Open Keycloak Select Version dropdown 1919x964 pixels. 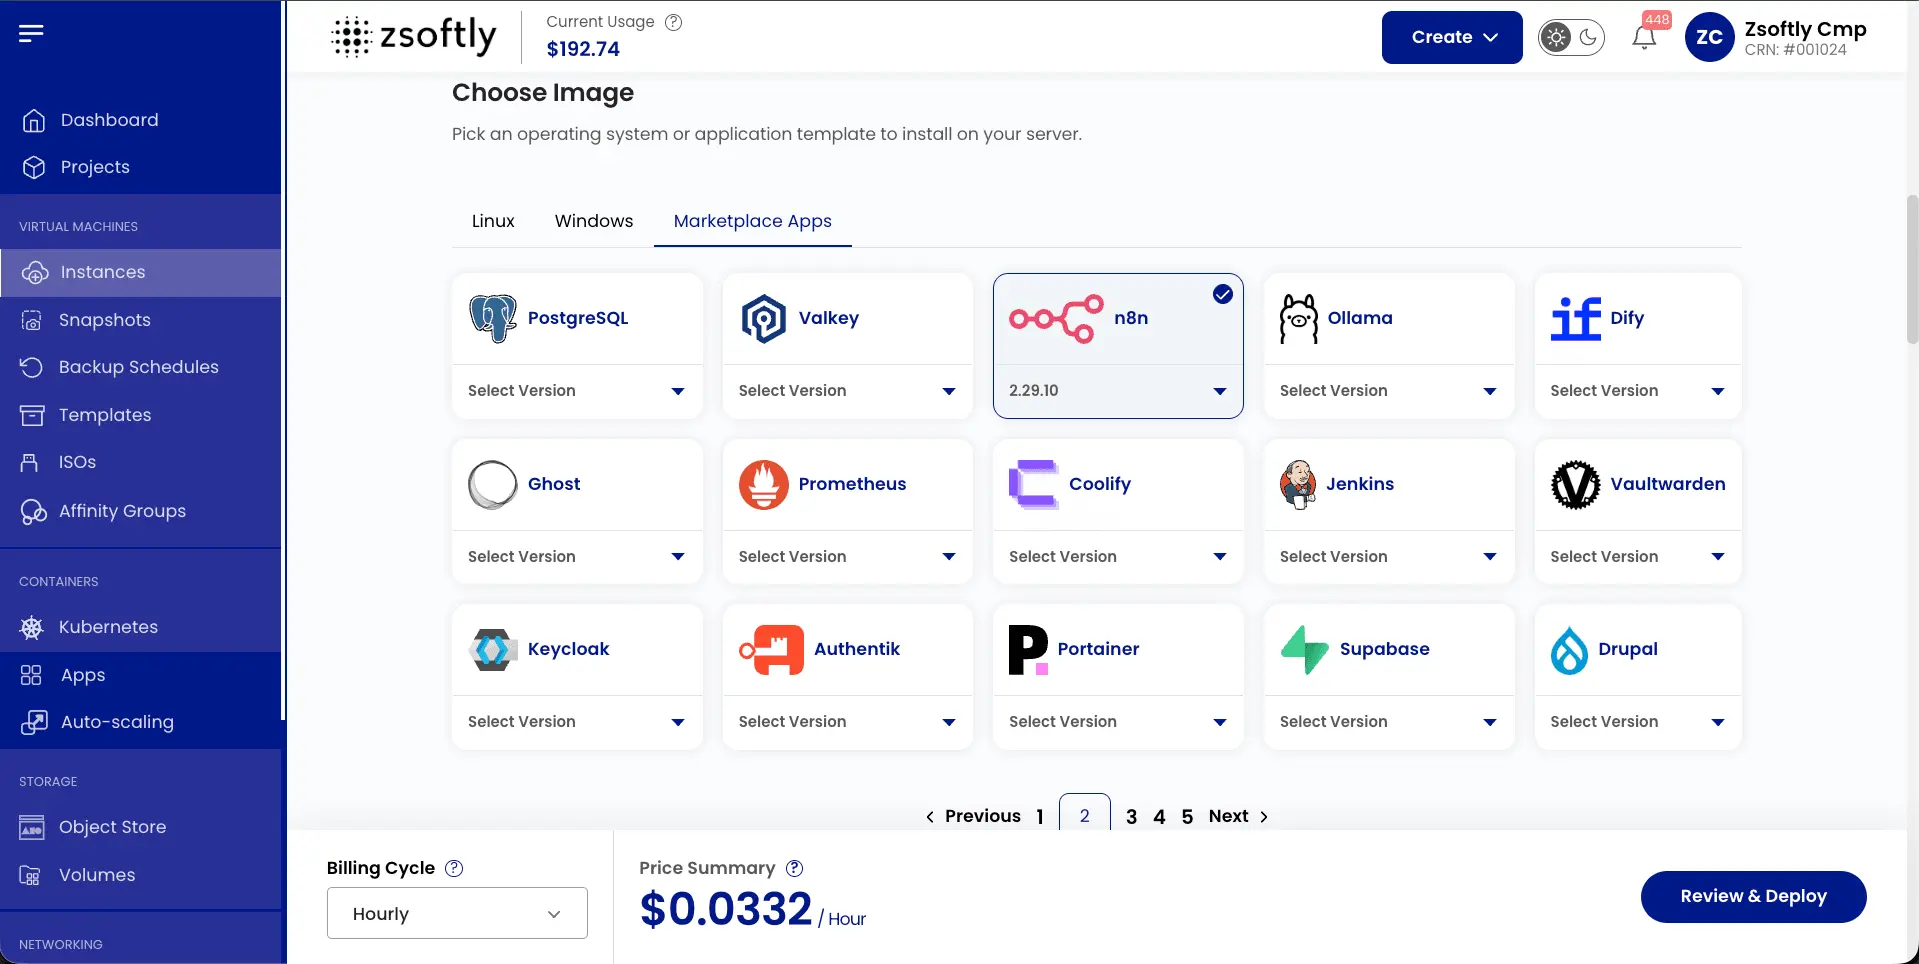tap(577, 722)
